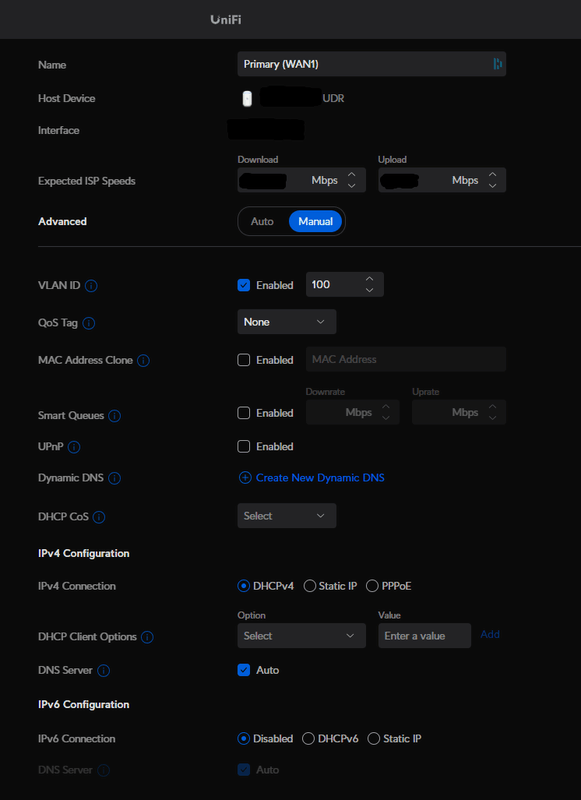Click the DHCP Client Options info icon
Image resolution: width=581 pixels, height=800 pixels.
pos(147,637)
